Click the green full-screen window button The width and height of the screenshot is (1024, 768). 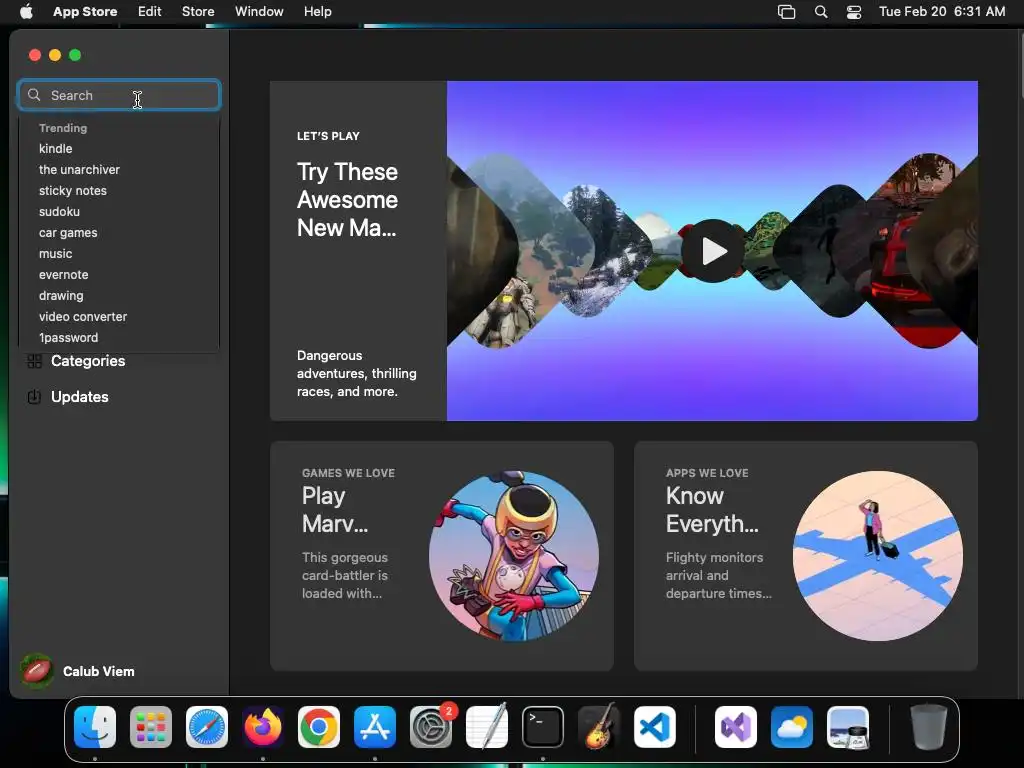click(x=75, y=55)
